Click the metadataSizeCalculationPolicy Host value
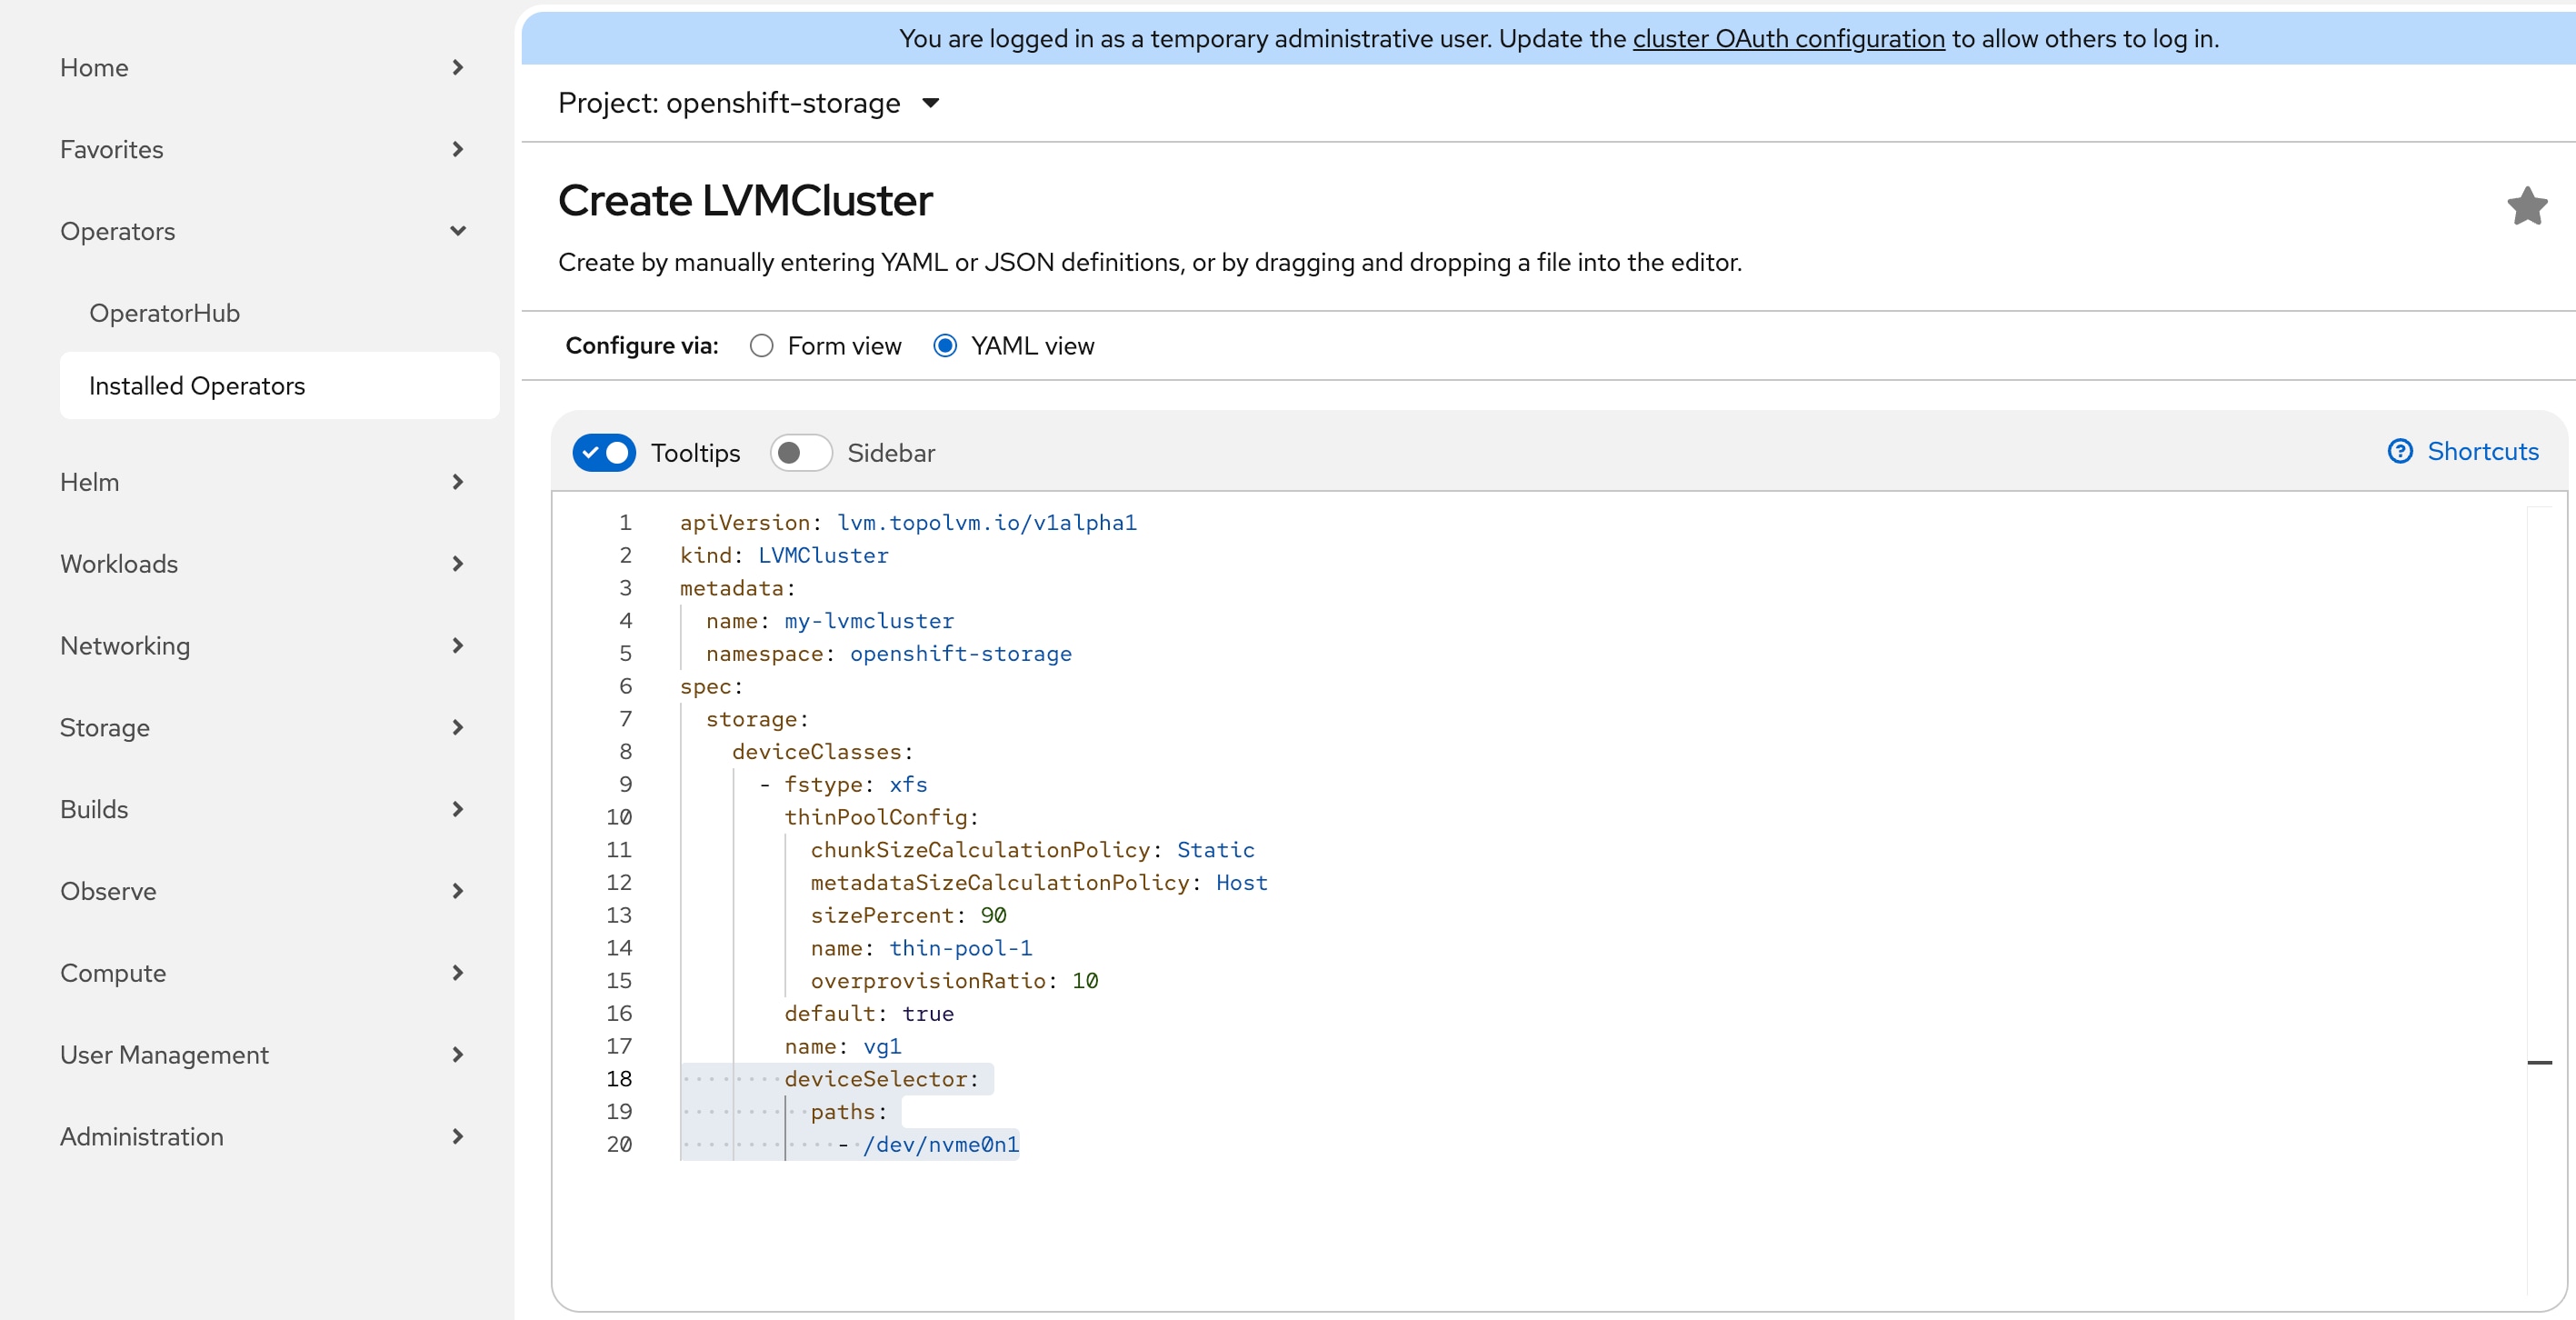Screen dimensions: 2576x1320 point(1241,883)
